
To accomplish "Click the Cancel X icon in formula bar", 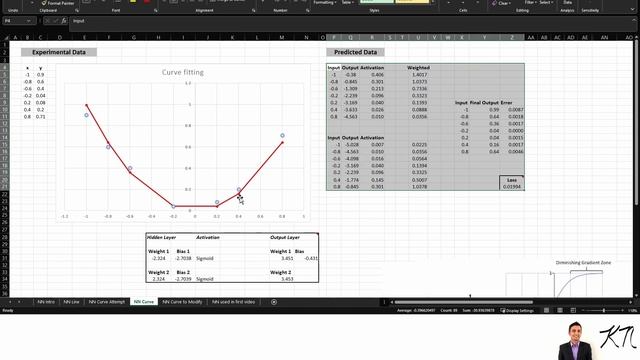I will [48, 21].
